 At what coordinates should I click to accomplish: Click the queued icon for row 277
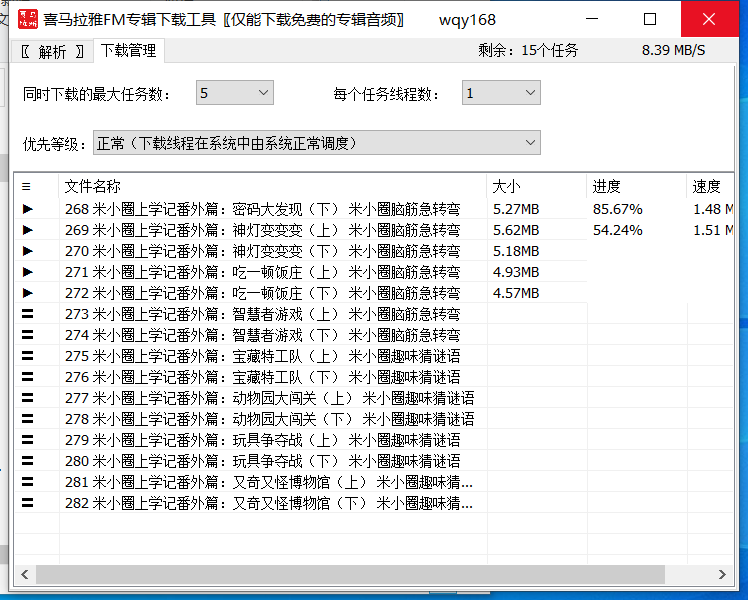[x=28, y=398]
